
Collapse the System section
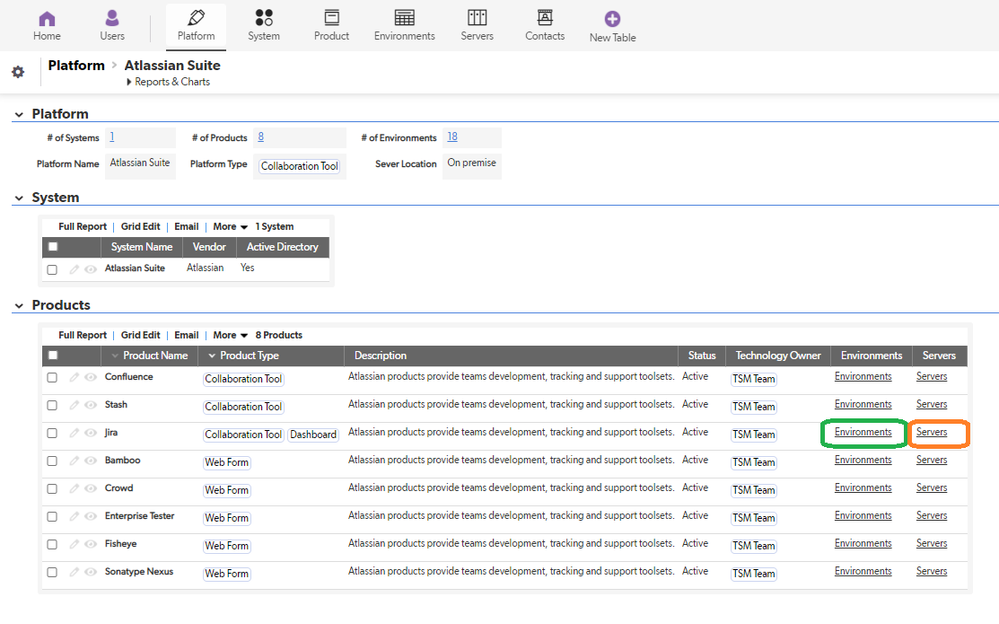pyautogui.click(x=19, y=198)
